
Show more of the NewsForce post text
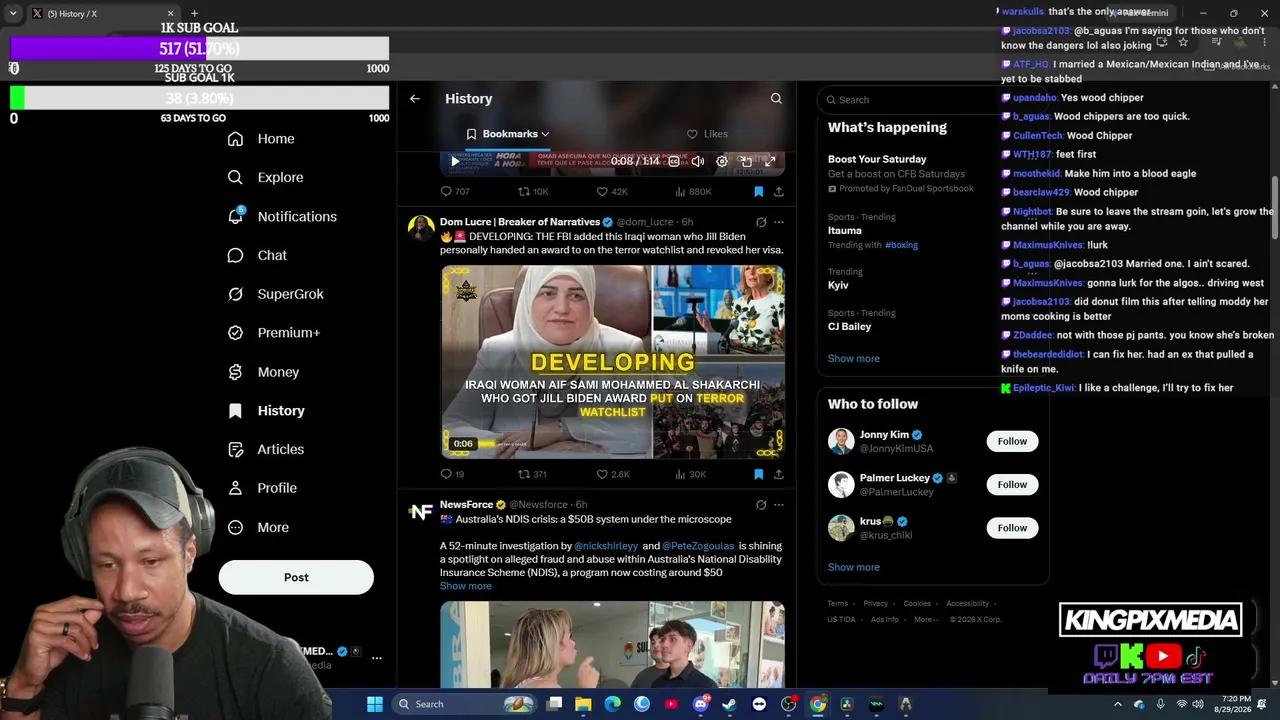click(x=466, y=586)
